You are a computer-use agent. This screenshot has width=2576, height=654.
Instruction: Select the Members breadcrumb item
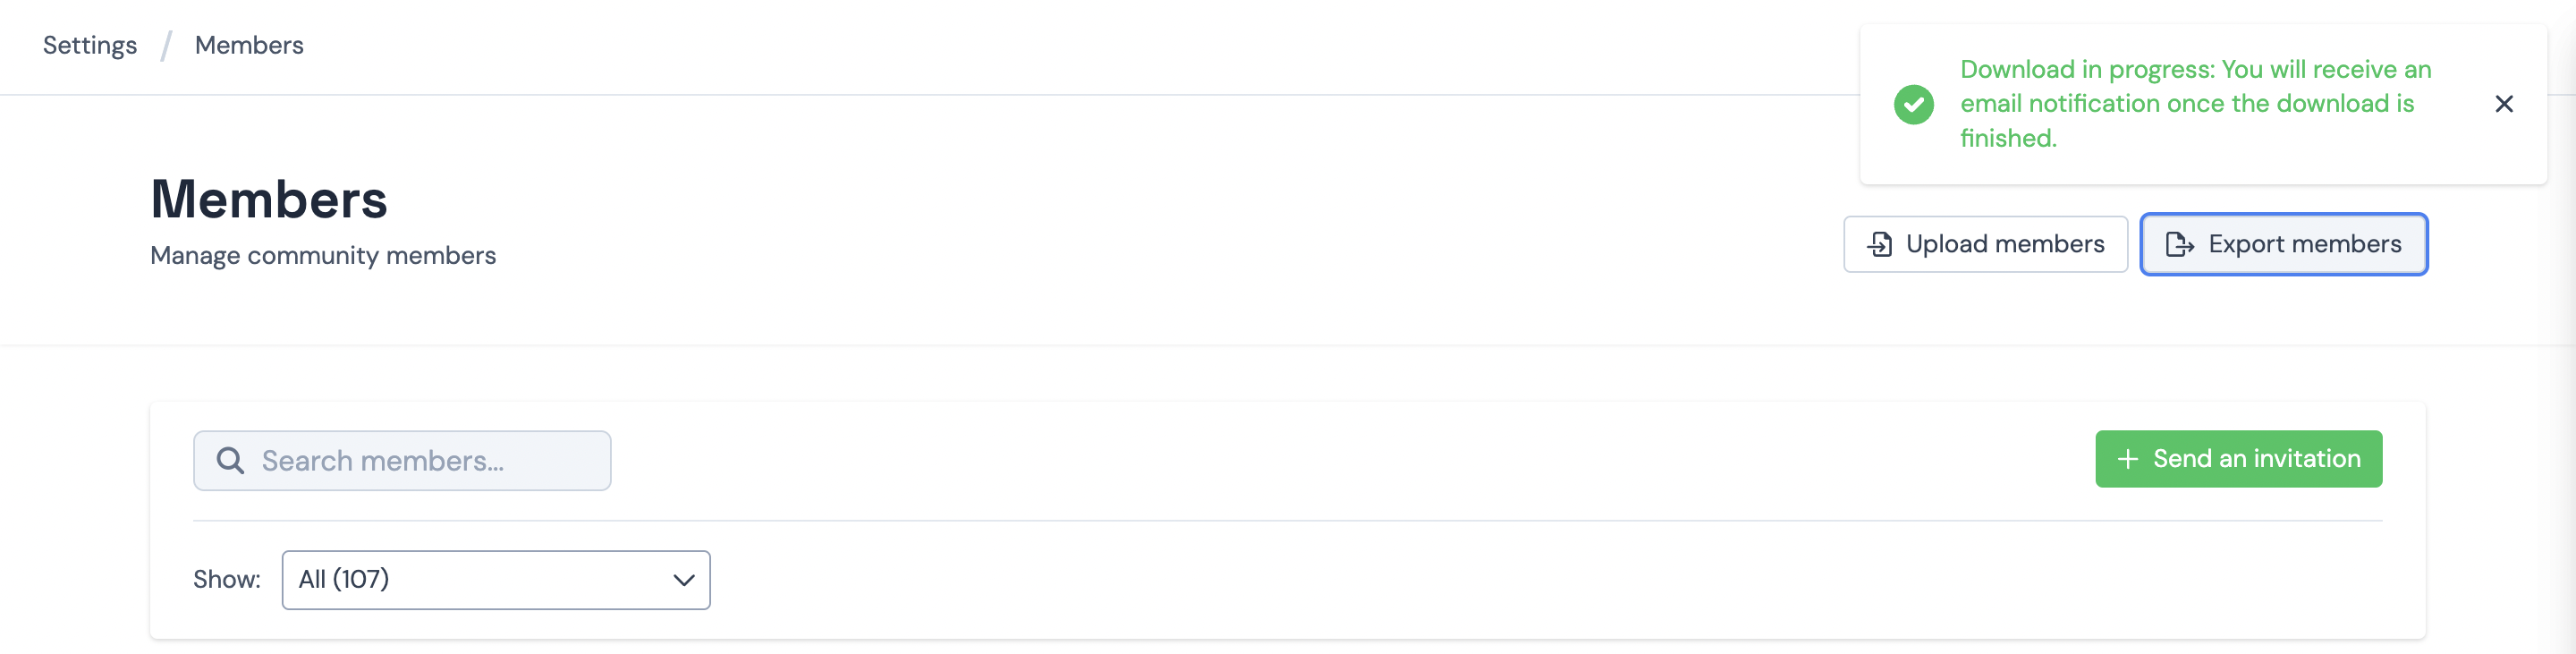click(x=249, y=46)
